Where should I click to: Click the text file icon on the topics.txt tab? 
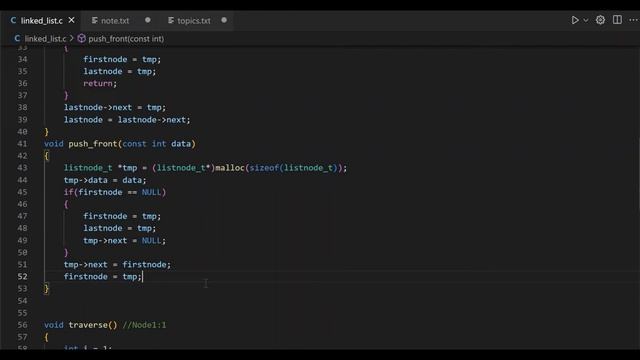click(171, 20)
